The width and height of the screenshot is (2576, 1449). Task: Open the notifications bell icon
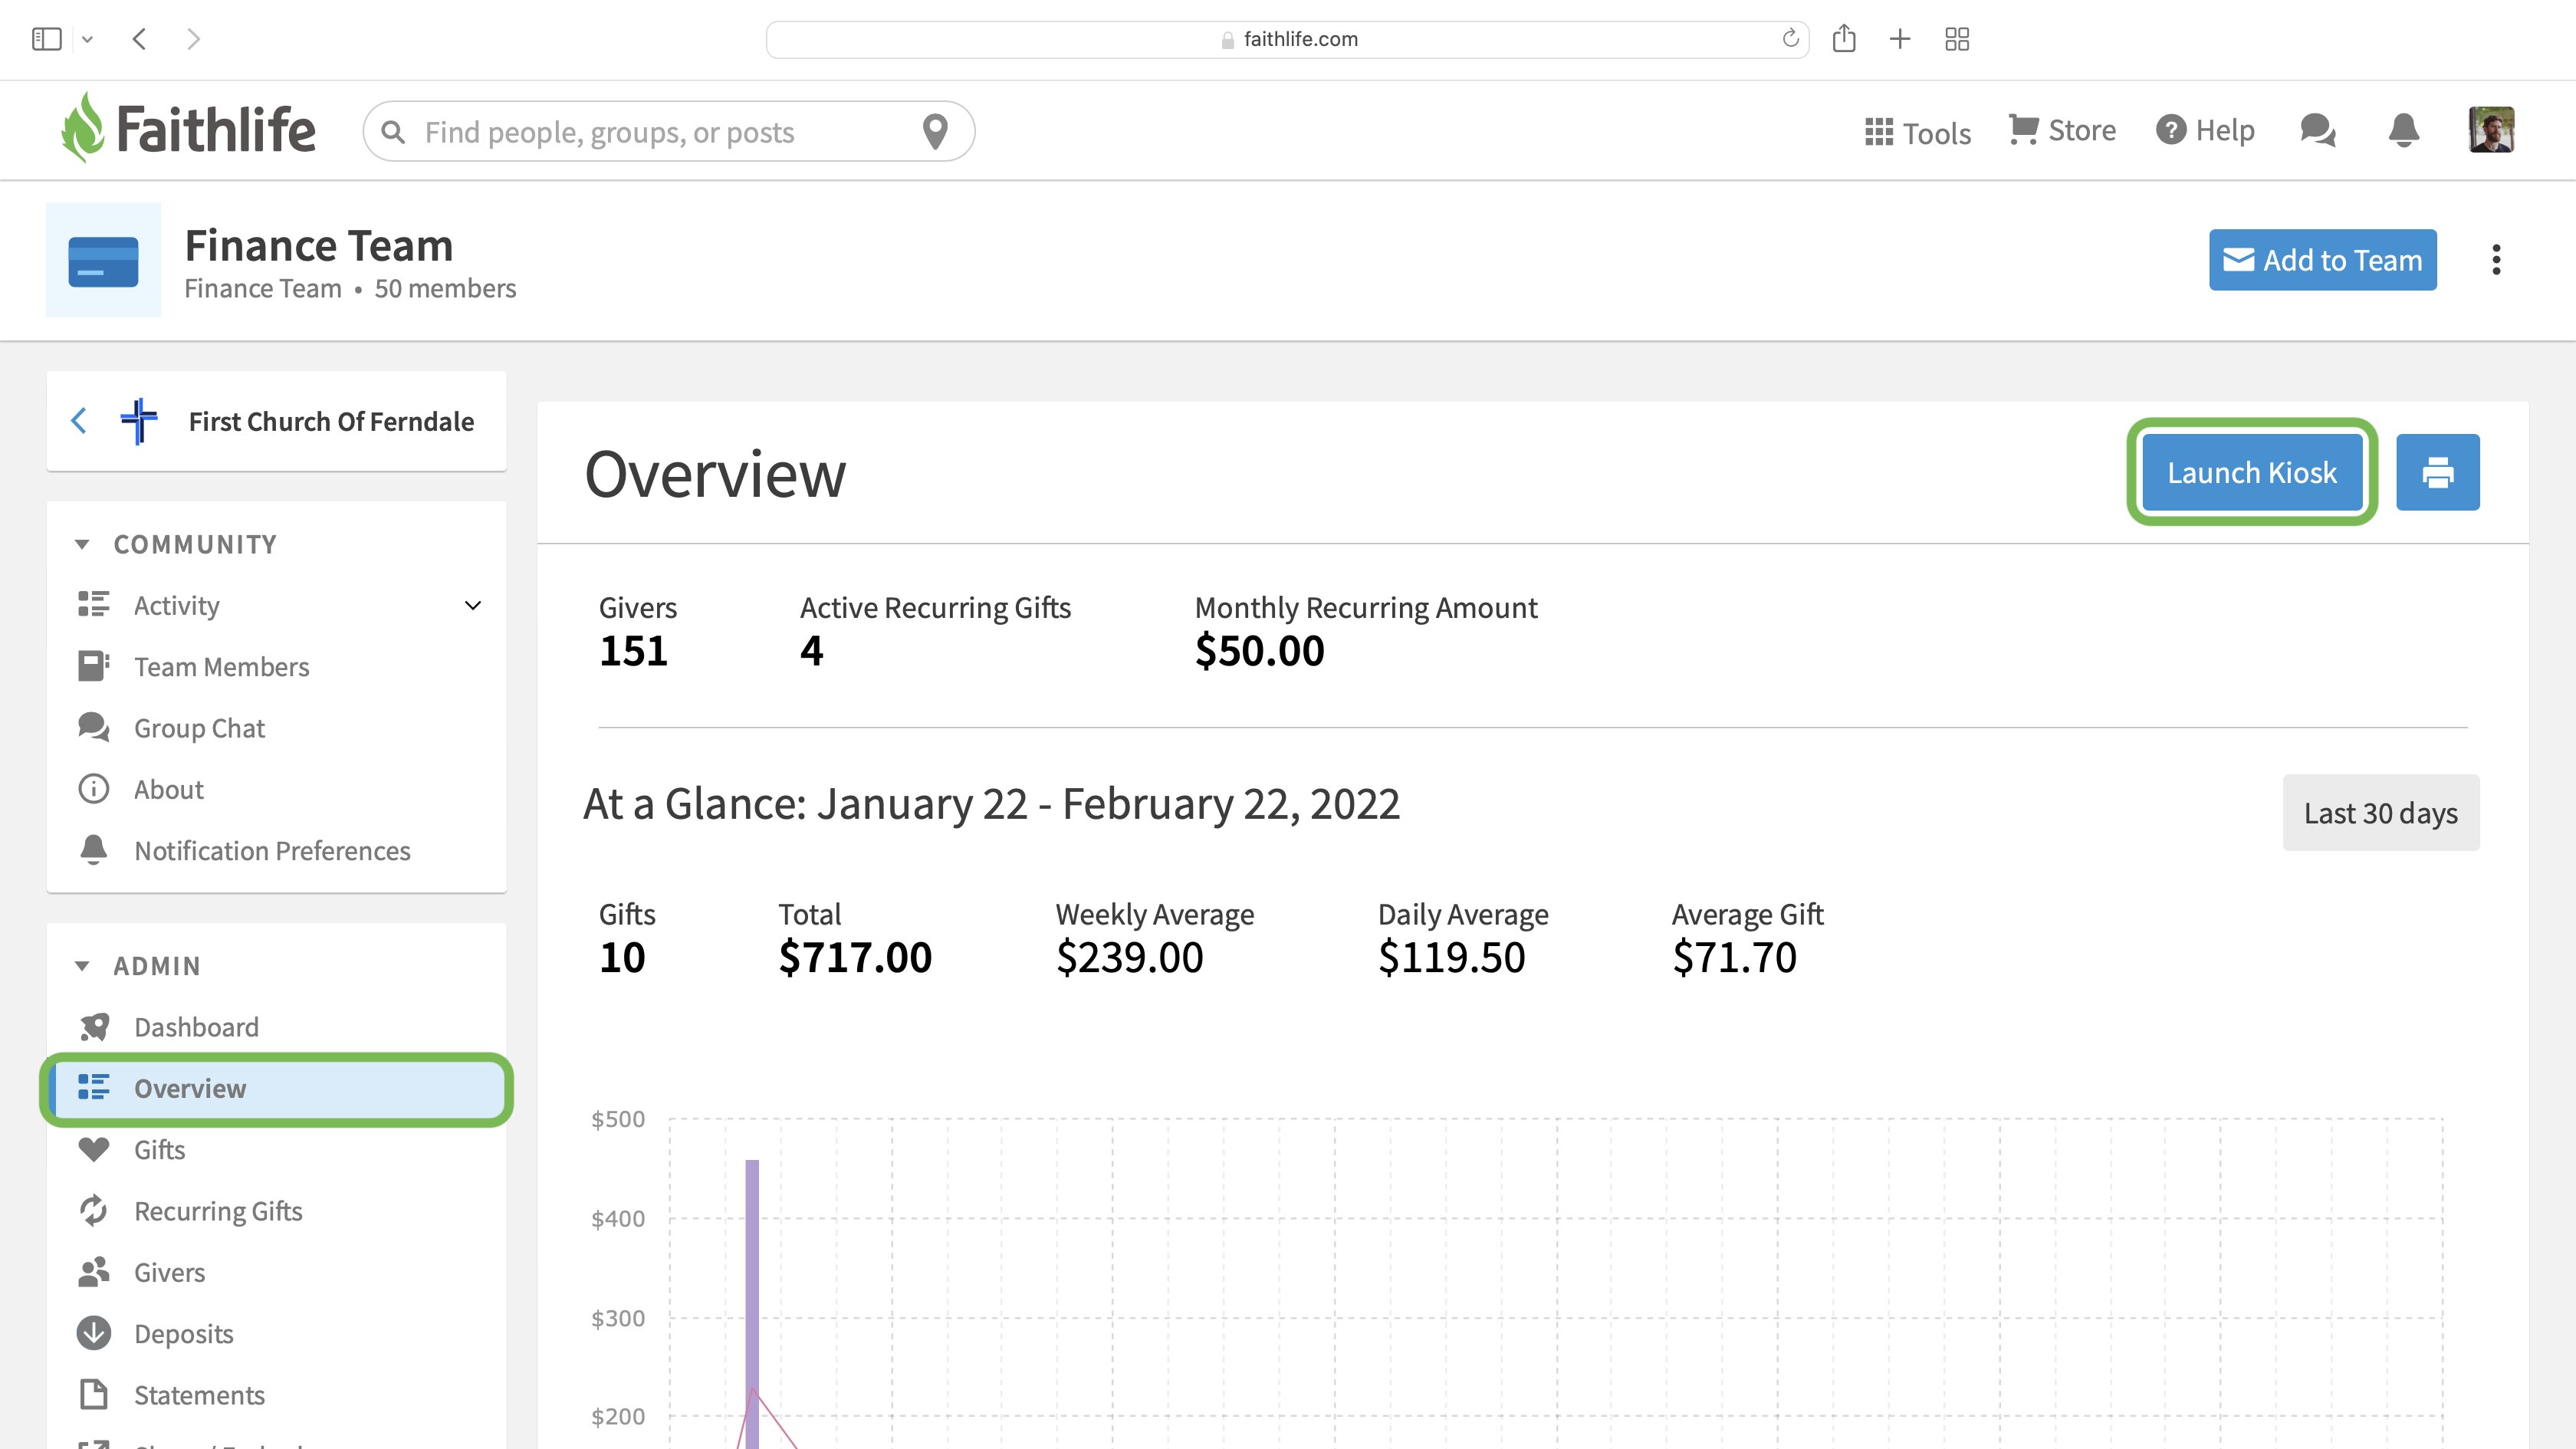pyautogui.click(x=2403, y=130)
